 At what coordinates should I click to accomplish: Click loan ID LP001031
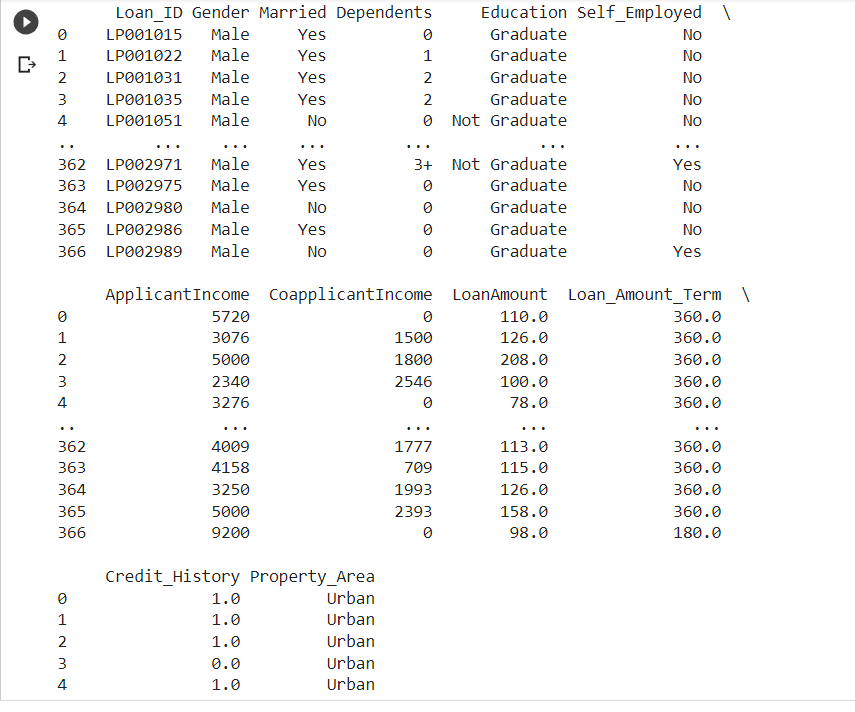144,78
